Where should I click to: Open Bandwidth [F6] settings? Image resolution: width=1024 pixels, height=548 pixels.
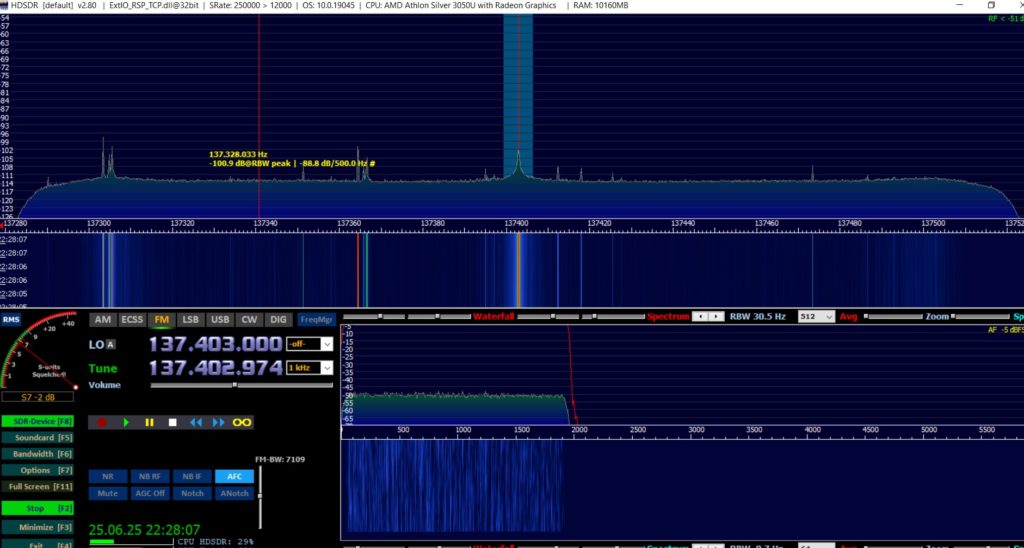(x=38, y=454)
